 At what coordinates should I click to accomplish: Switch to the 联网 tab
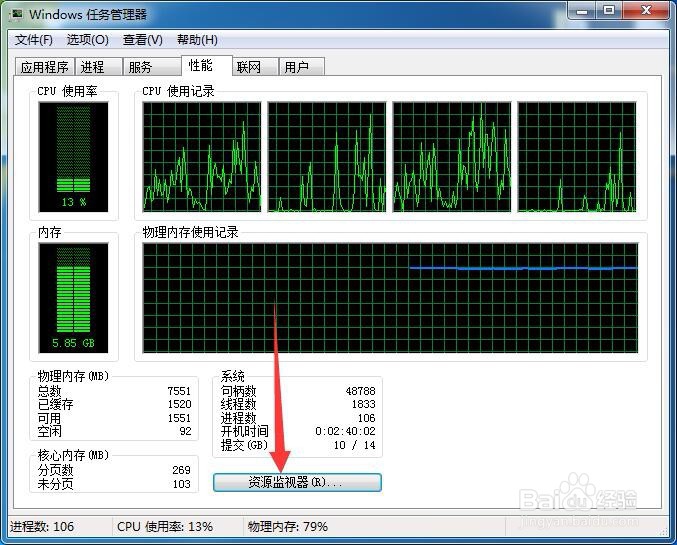255,67
